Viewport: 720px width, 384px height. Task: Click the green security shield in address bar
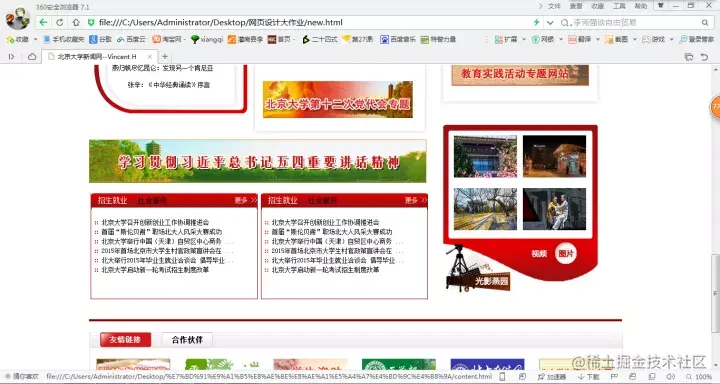tap(91, 23)
